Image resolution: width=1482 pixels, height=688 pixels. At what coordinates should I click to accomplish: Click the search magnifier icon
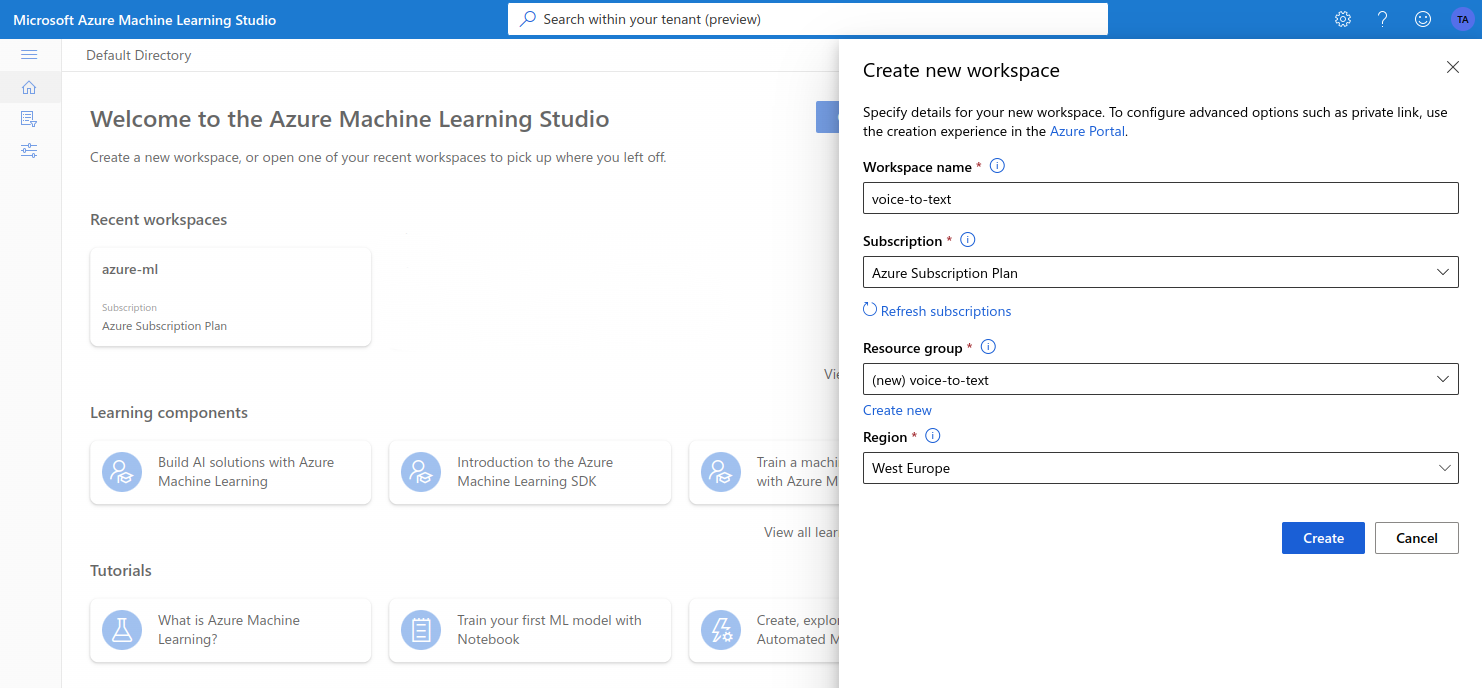[x=527, y=19]
